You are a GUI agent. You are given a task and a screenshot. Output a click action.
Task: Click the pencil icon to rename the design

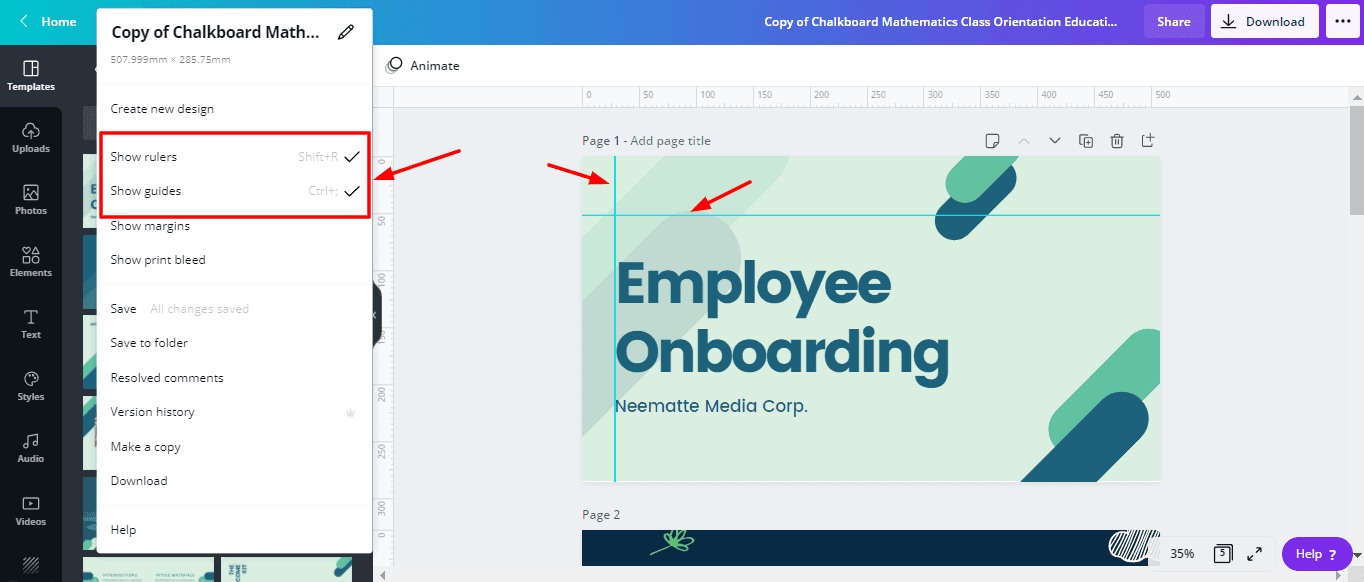coord(346,32)
